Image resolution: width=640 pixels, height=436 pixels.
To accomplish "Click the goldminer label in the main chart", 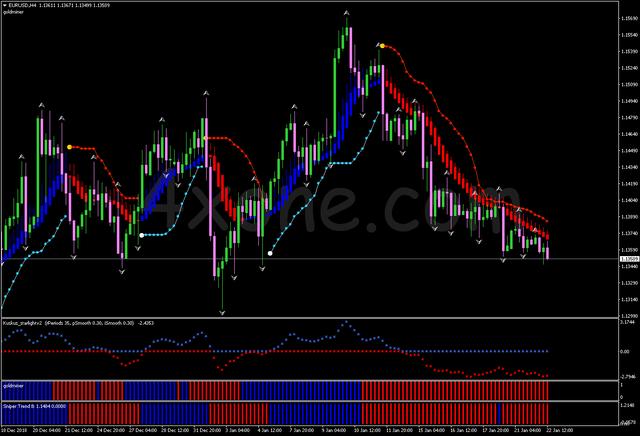I will [13, 12].
